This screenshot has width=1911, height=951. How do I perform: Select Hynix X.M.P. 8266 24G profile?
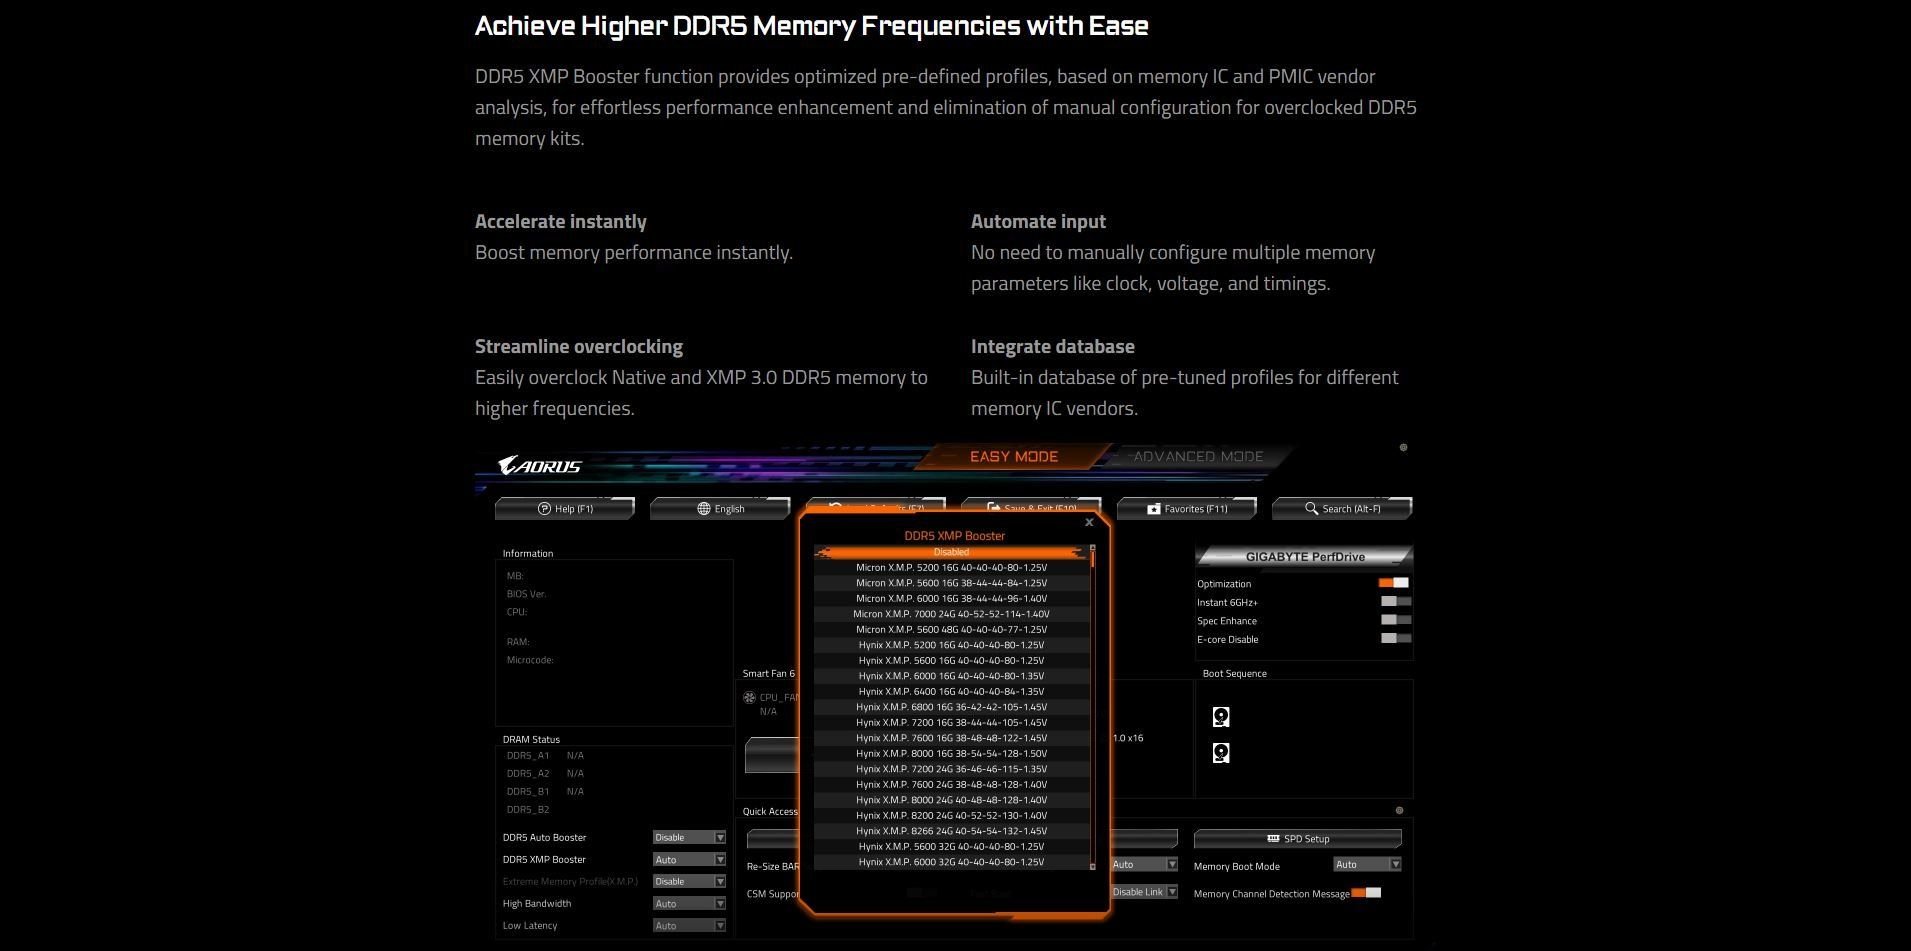pyautogui.click(x=951, y=831)
